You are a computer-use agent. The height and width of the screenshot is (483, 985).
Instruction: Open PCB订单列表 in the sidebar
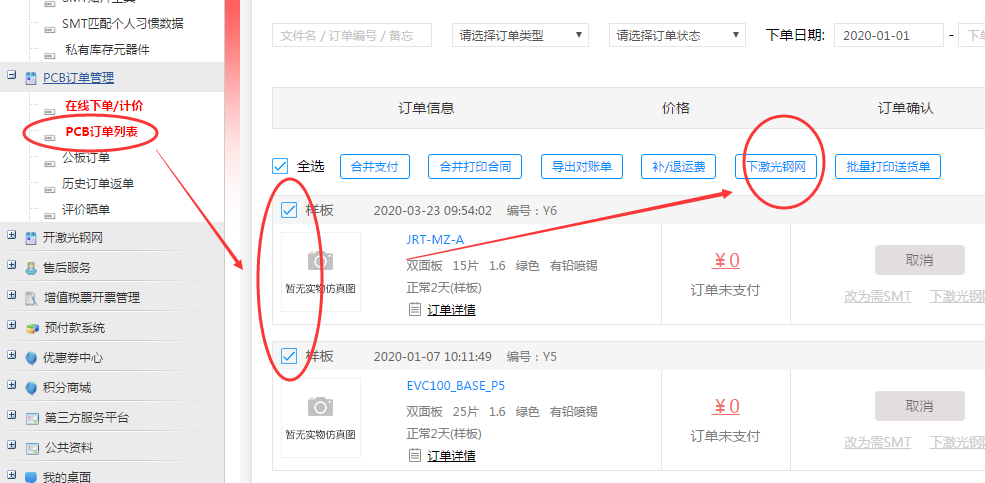pyautogui.click(x=102, y=131)
